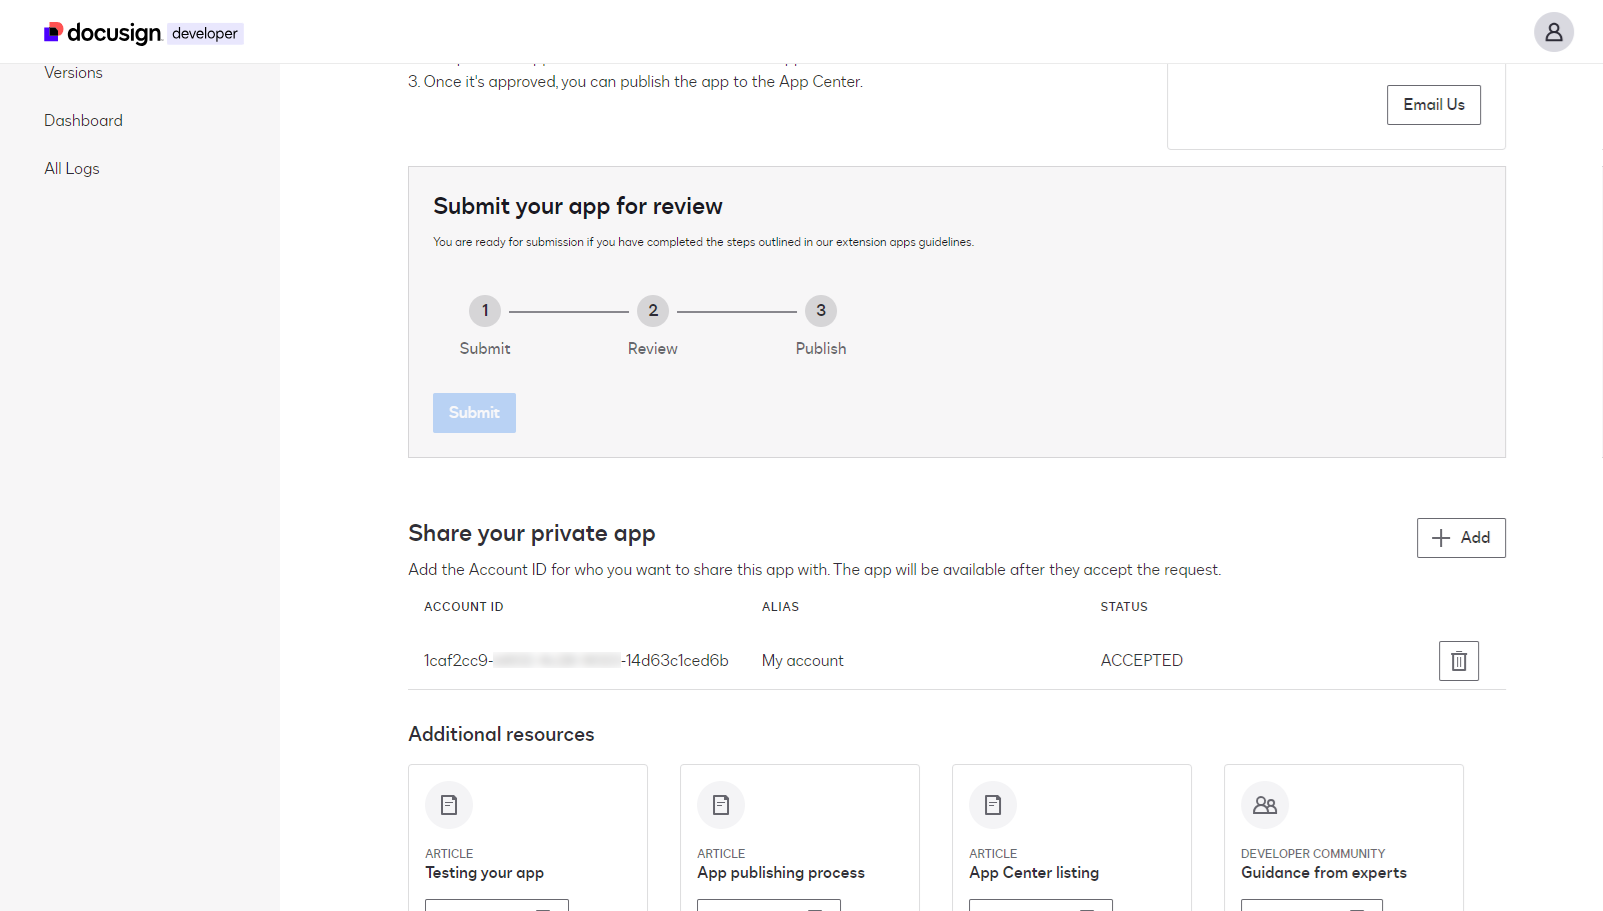Image resolution: width=1603 pixels, height=911 pixels.
Task: Open the Testing your app article
Action: tap(484, 873)
